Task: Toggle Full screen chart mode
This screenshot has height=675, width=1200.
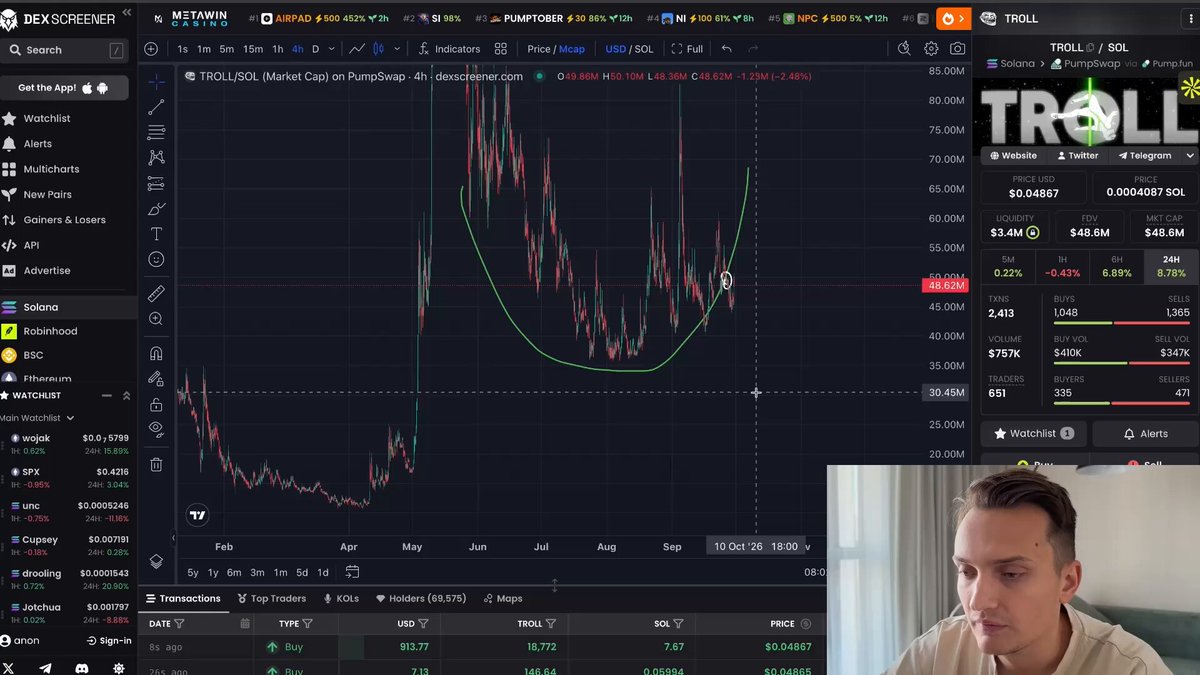Action: coord(687,49)
